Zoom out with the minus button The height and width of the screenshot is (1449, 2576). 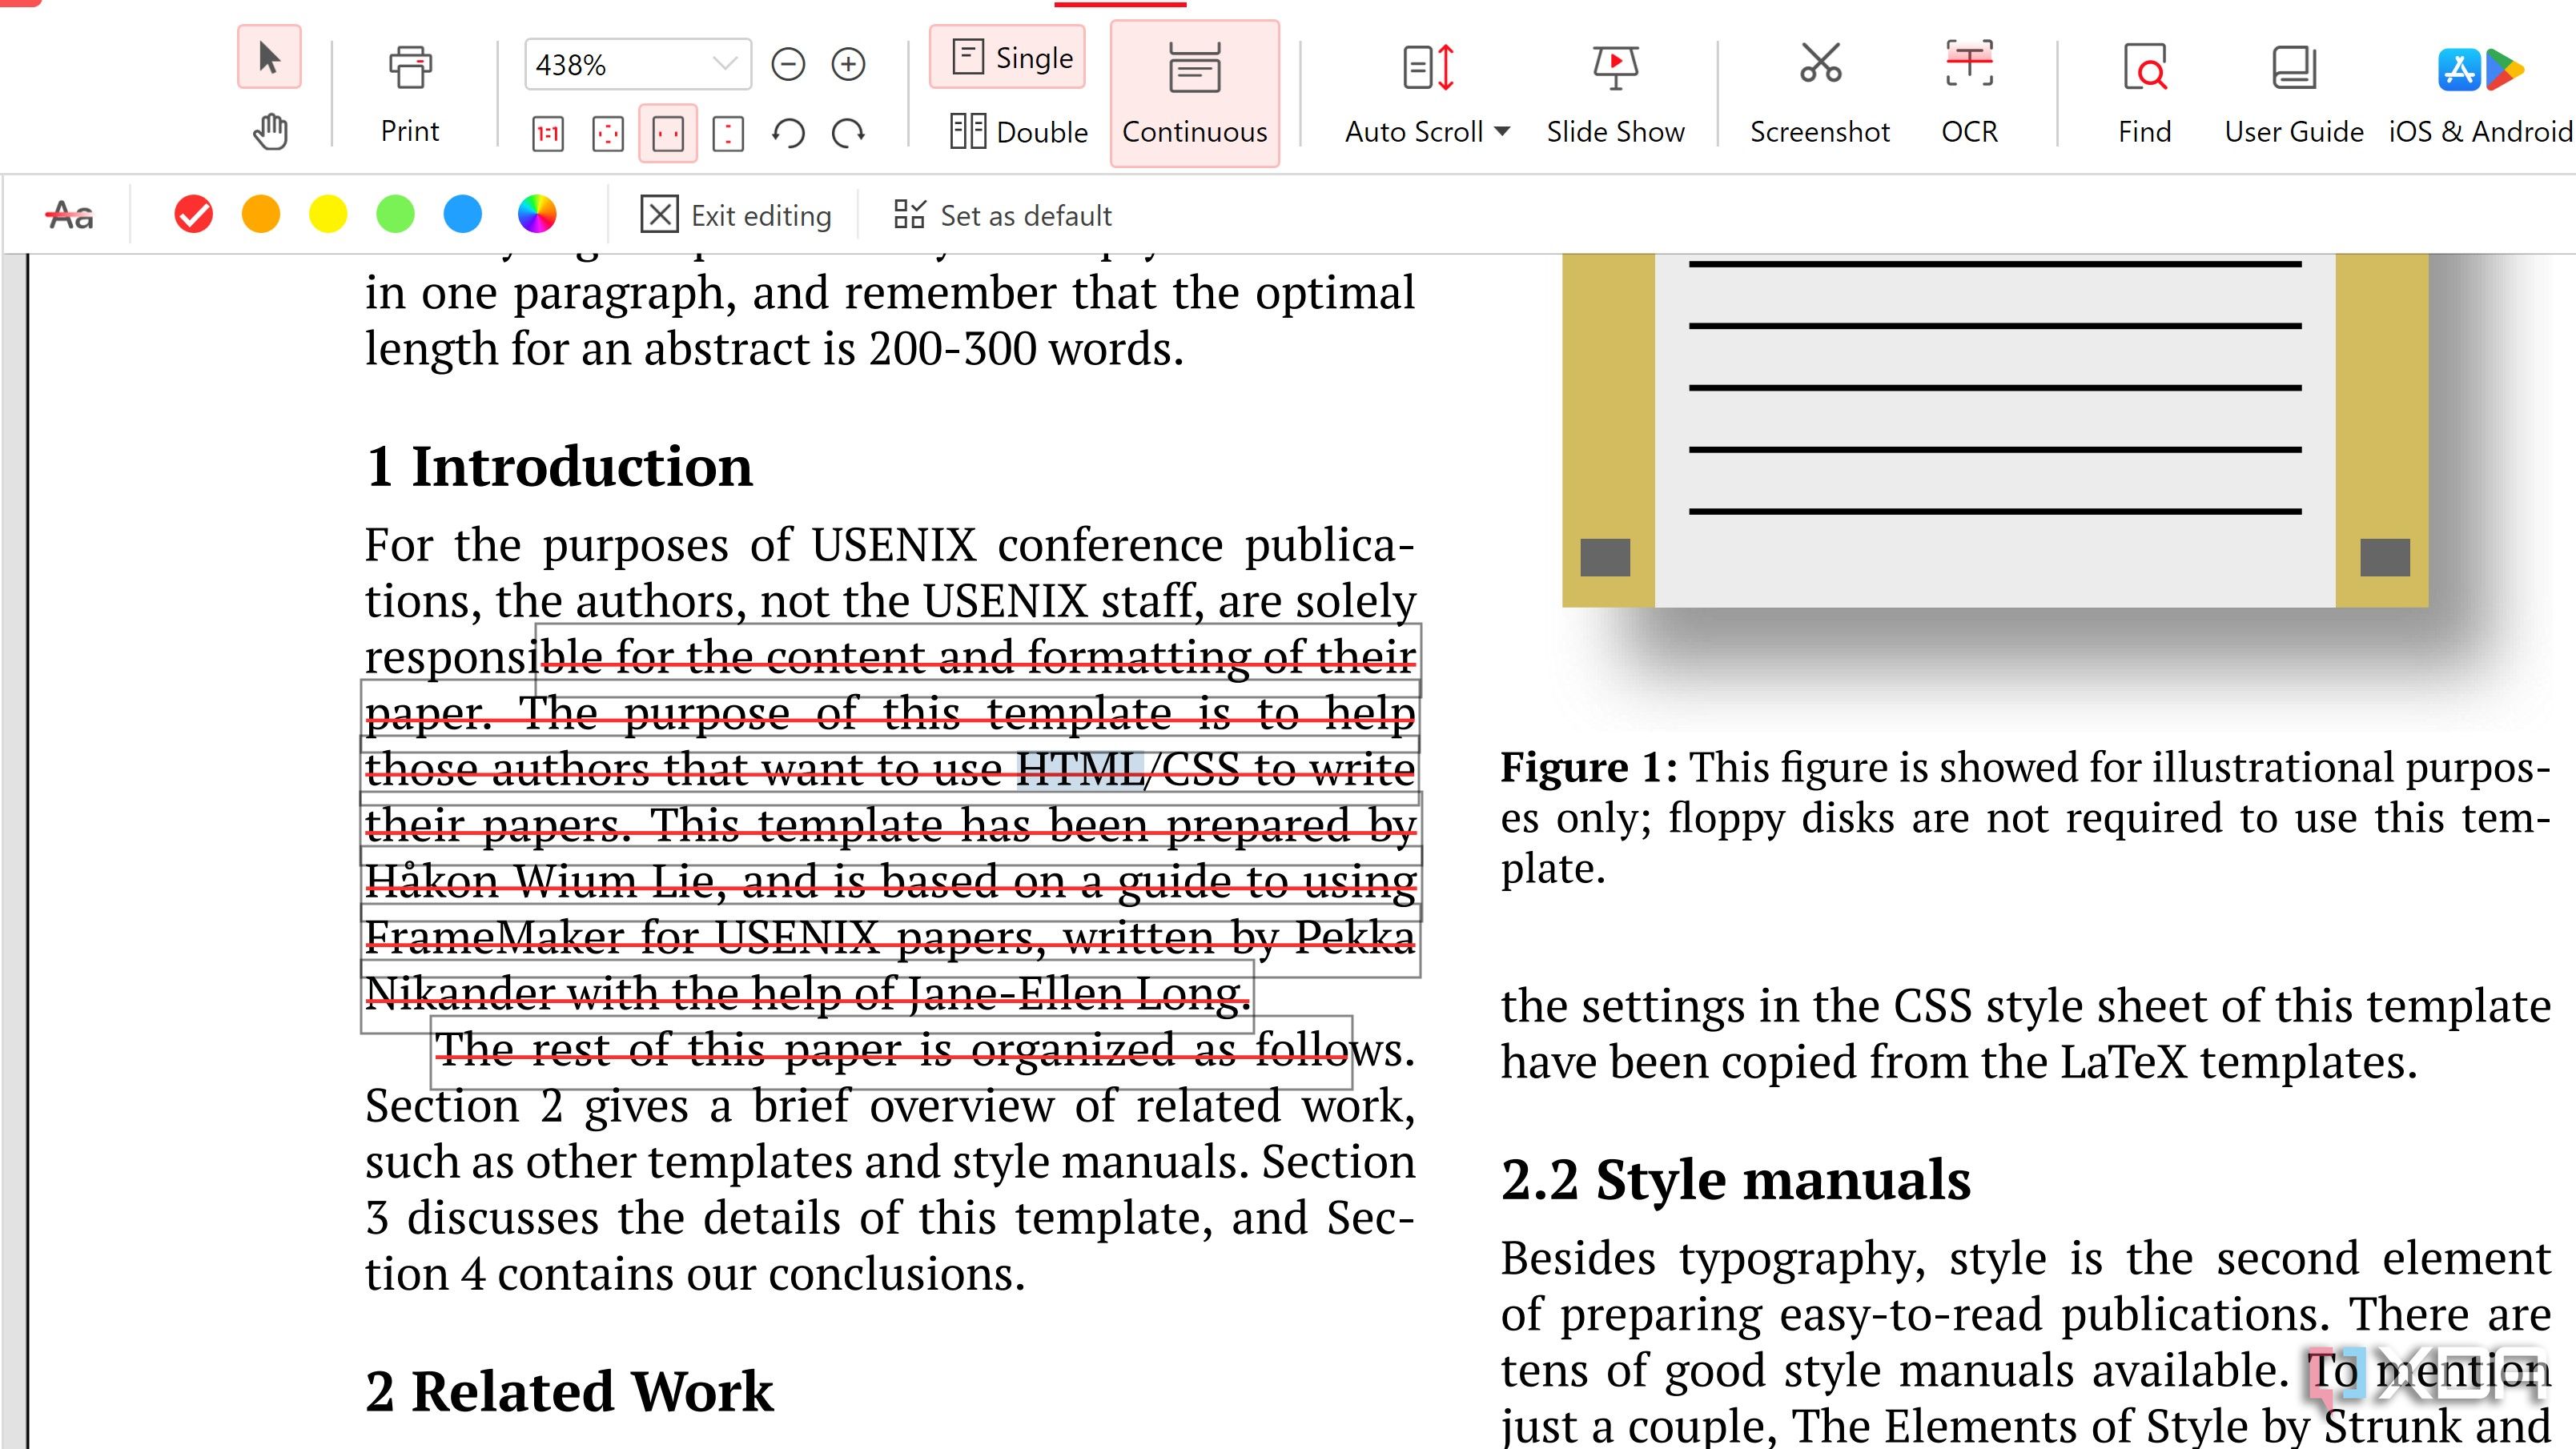tap(788, 65)
